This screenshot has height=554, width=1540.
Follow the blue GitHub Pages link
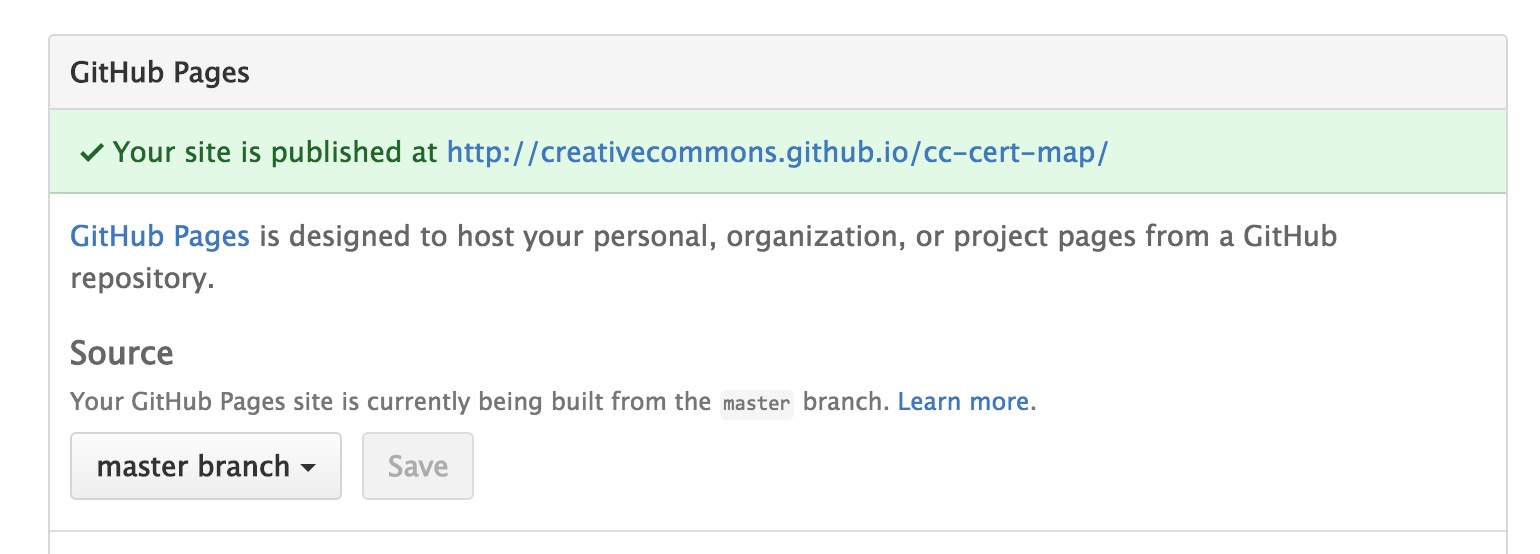(x=160, y=237)
